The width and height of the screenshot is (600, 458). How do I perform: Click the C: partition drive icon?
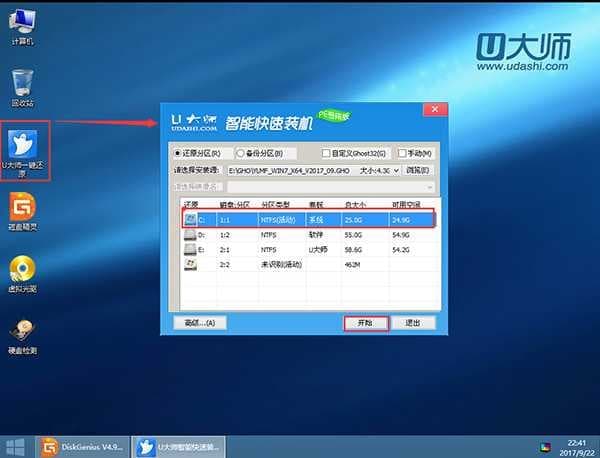(190, 220)
